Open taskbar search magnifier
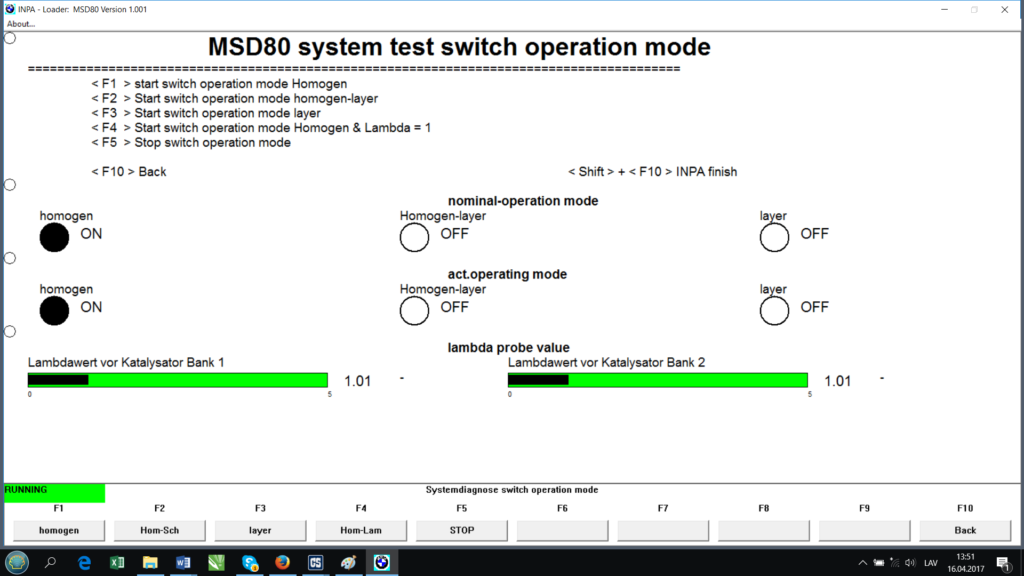Viewport: 1024px width, 576px height. click(x=50, y=562)
